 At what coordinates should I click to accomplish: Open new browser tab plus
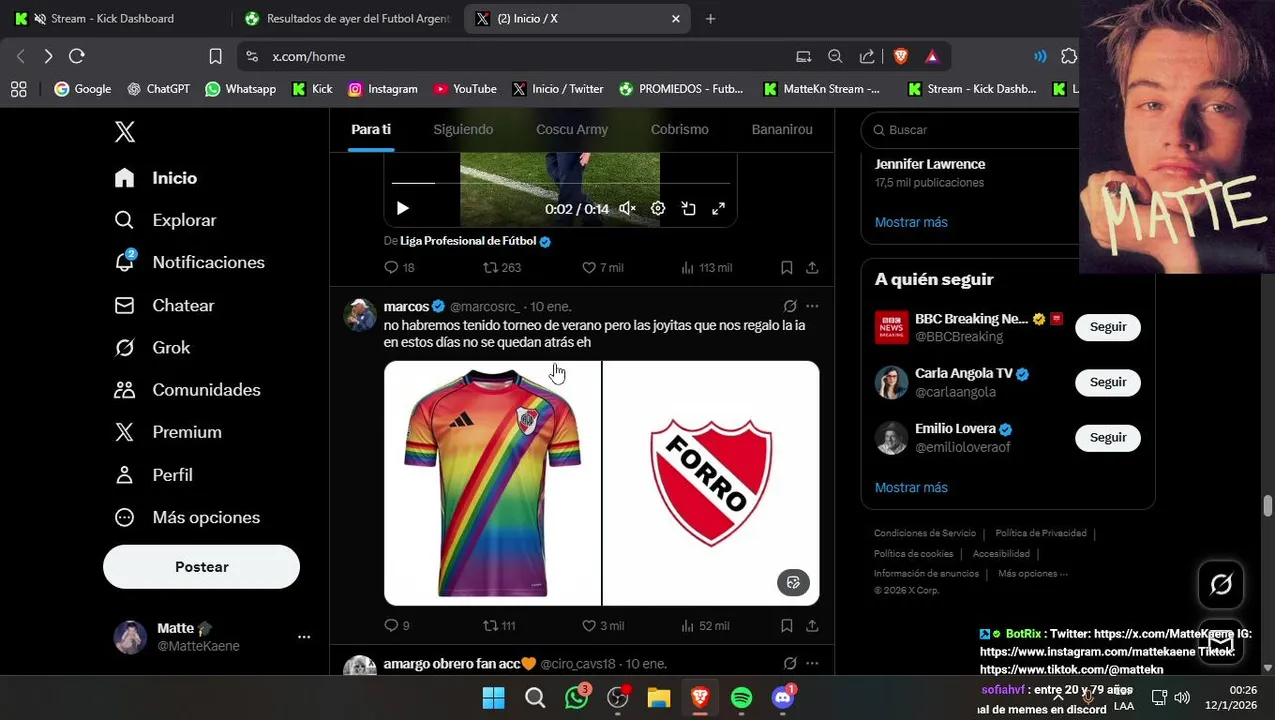tap(711, 18)
